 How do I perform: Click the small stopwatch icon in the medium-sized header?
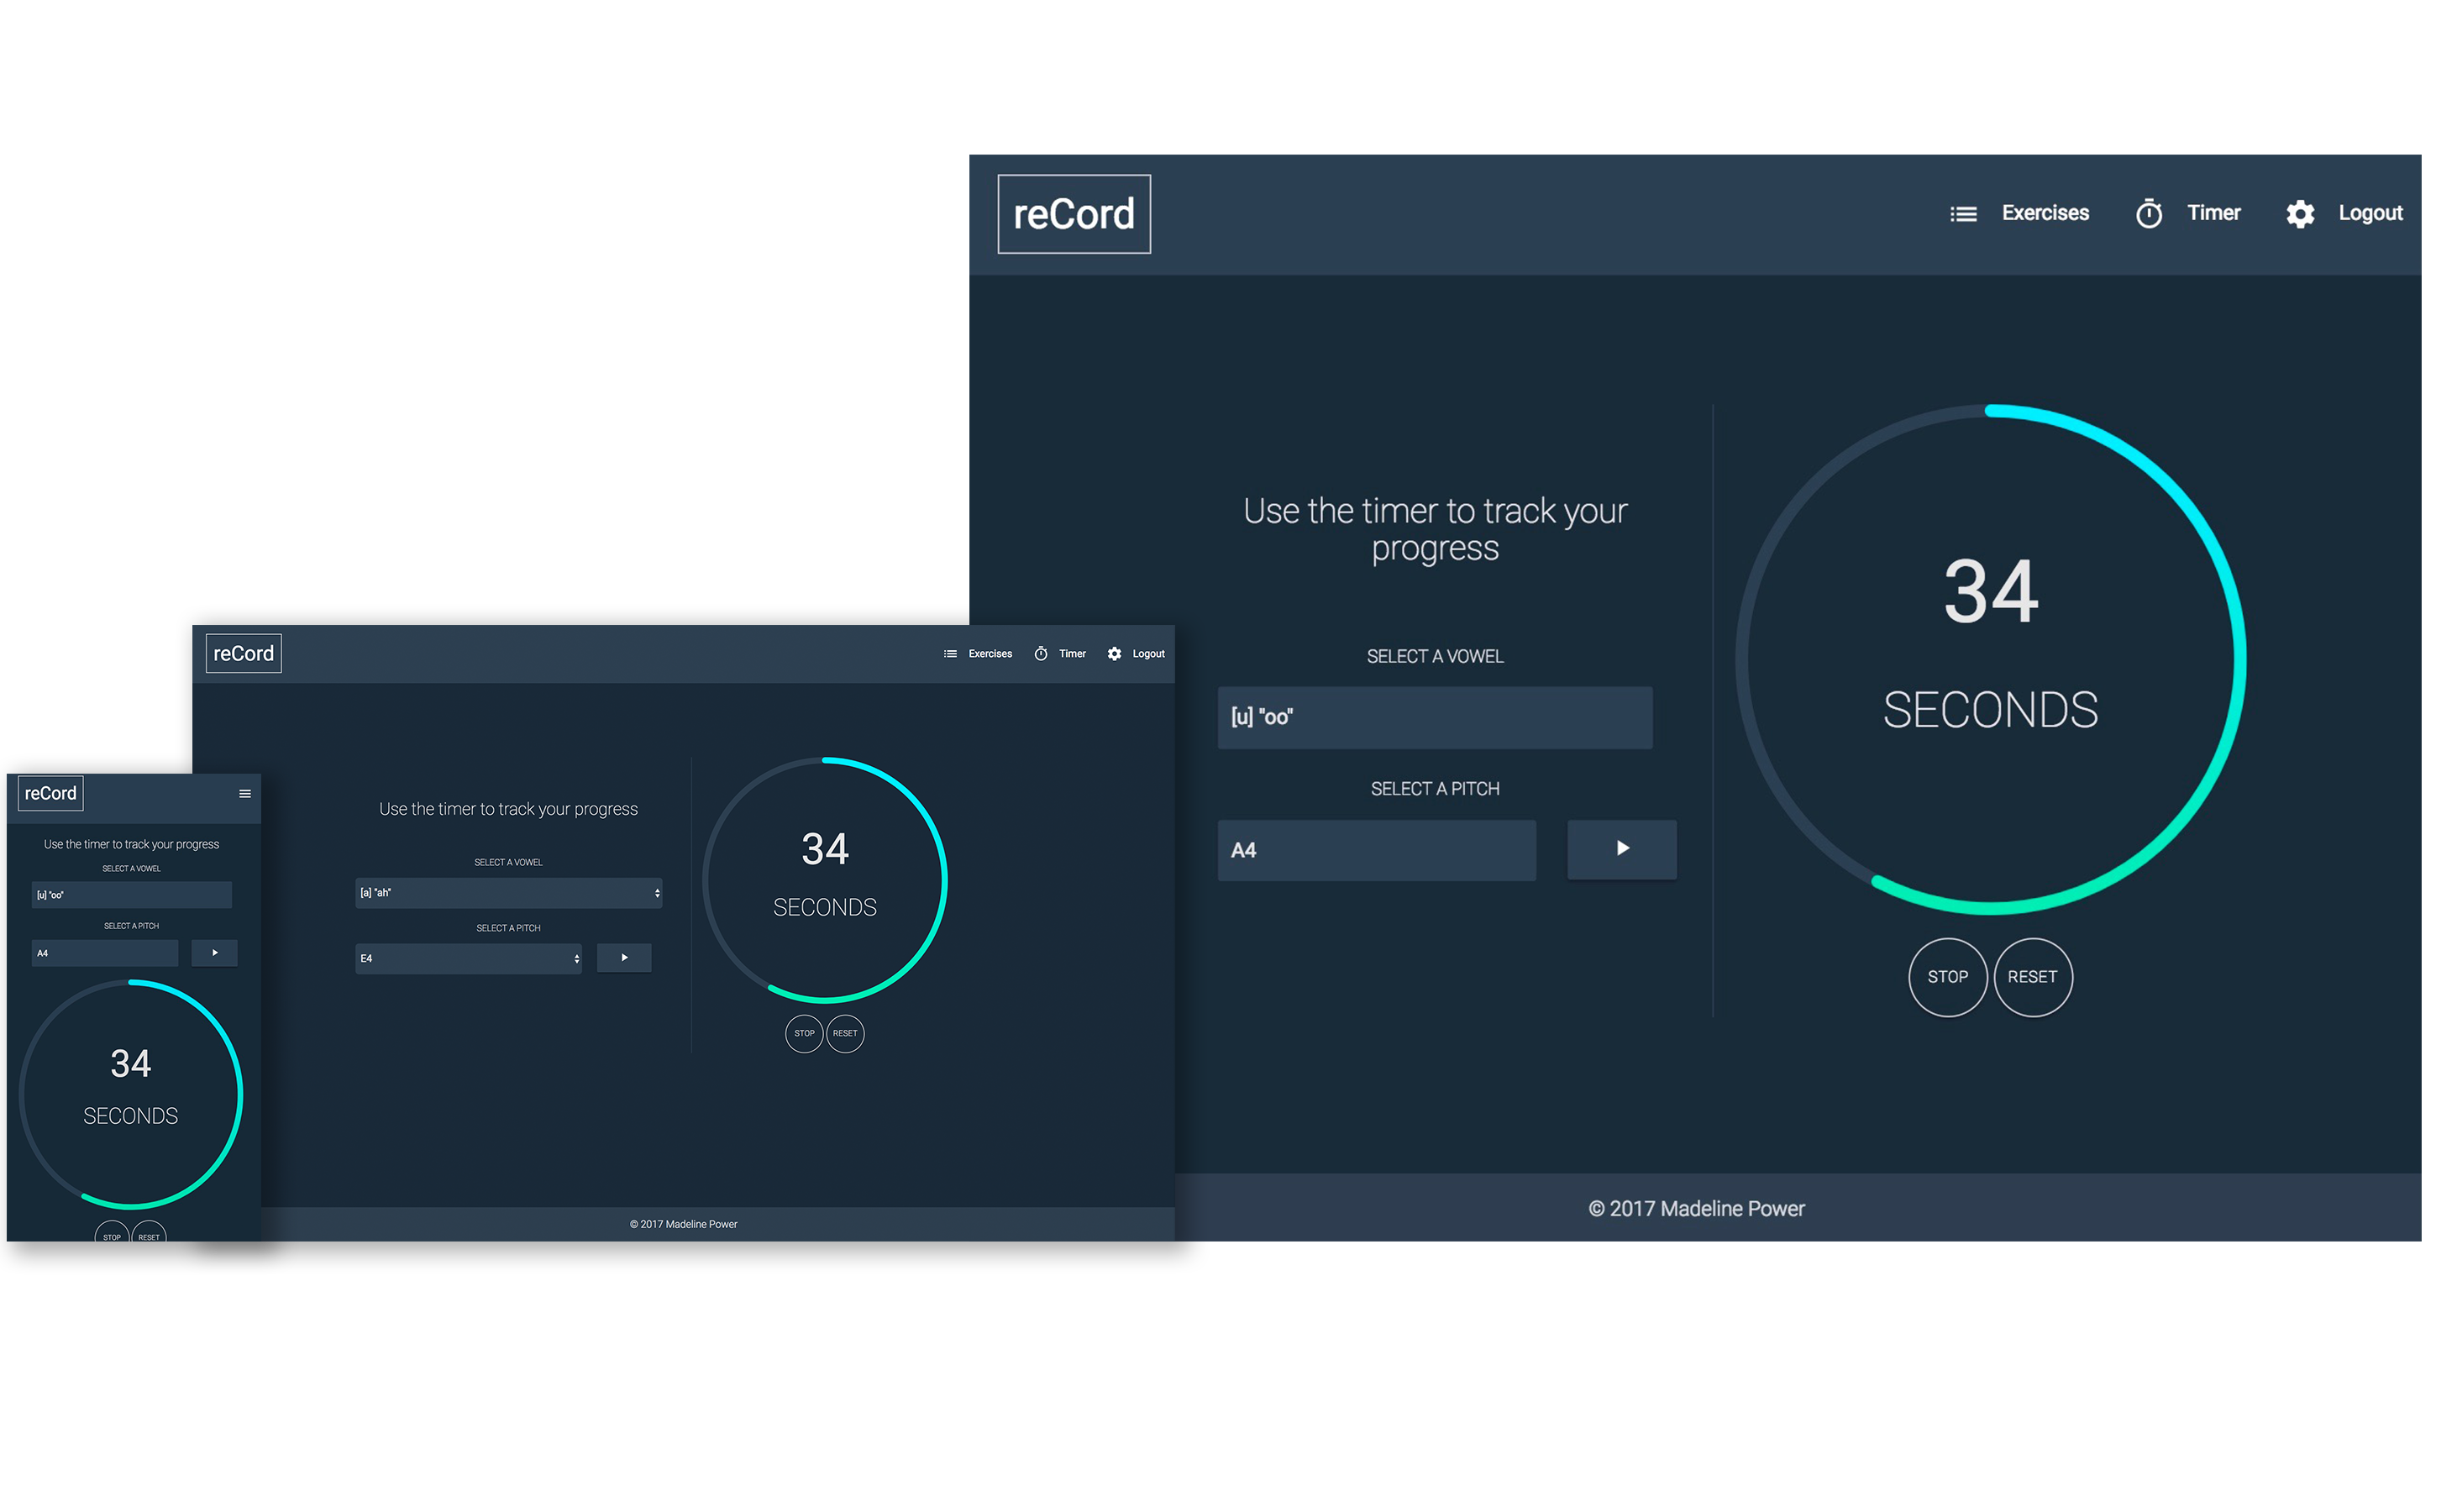[x=1041, y=654]
